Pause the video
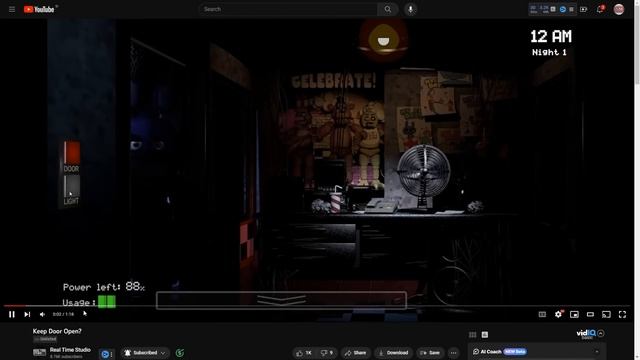 point(12,314)
